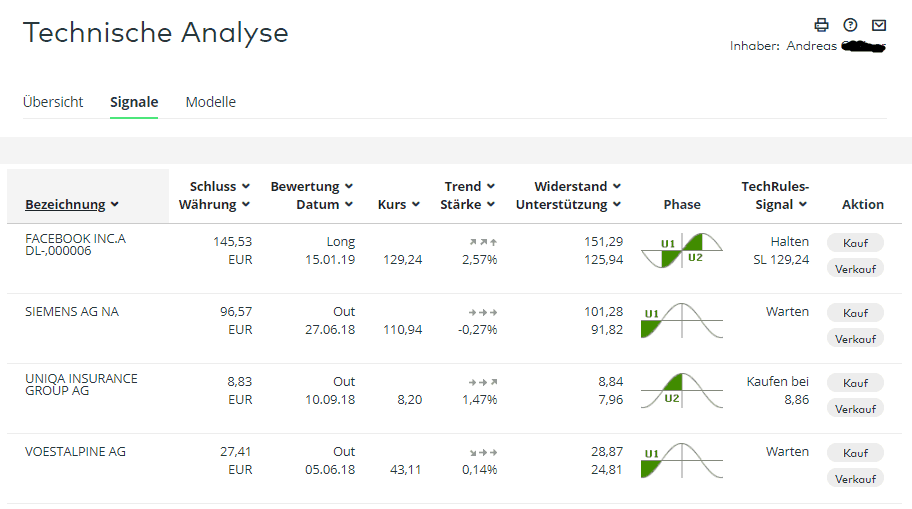
Task: Open UNIQA INSURANCE GROUP AG entry
Action: [81, 385]
